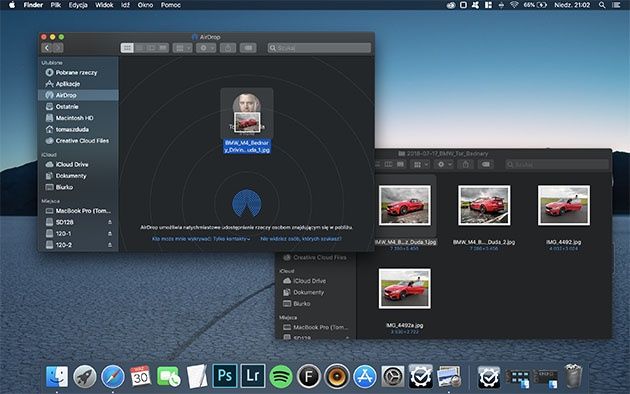Open Creative Cloud Files in BMW folder window sidebar
The image size is (630, 394).
pos(315,257)
